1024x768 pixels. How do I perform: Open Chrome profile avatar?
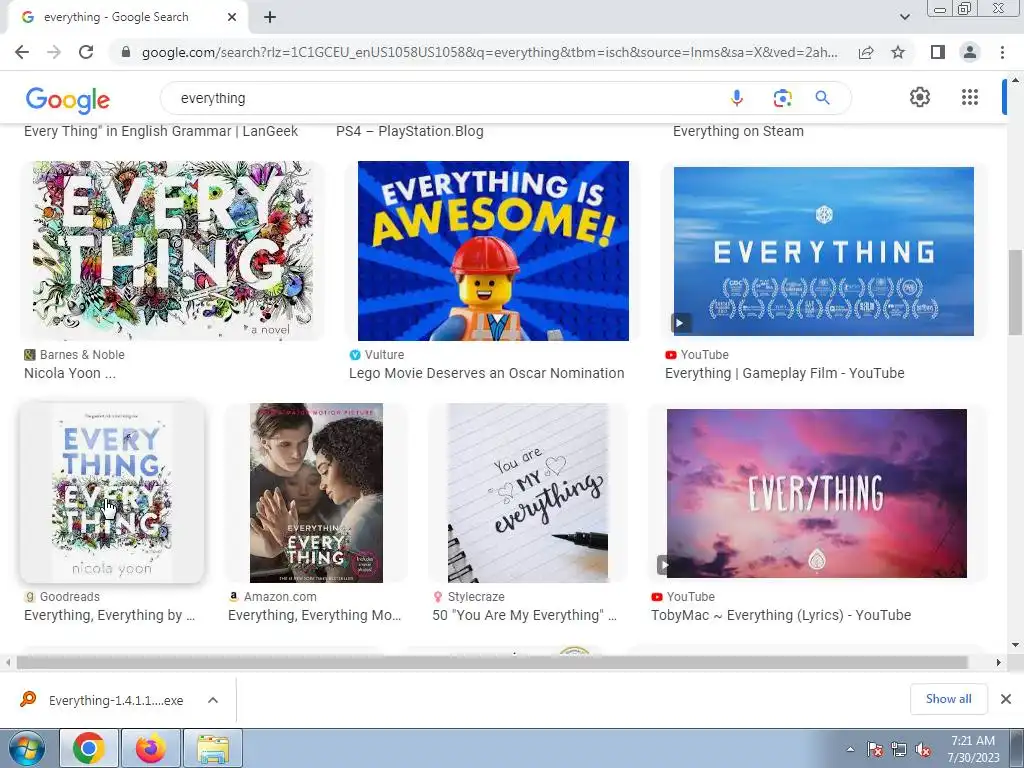tap(970, 52)
